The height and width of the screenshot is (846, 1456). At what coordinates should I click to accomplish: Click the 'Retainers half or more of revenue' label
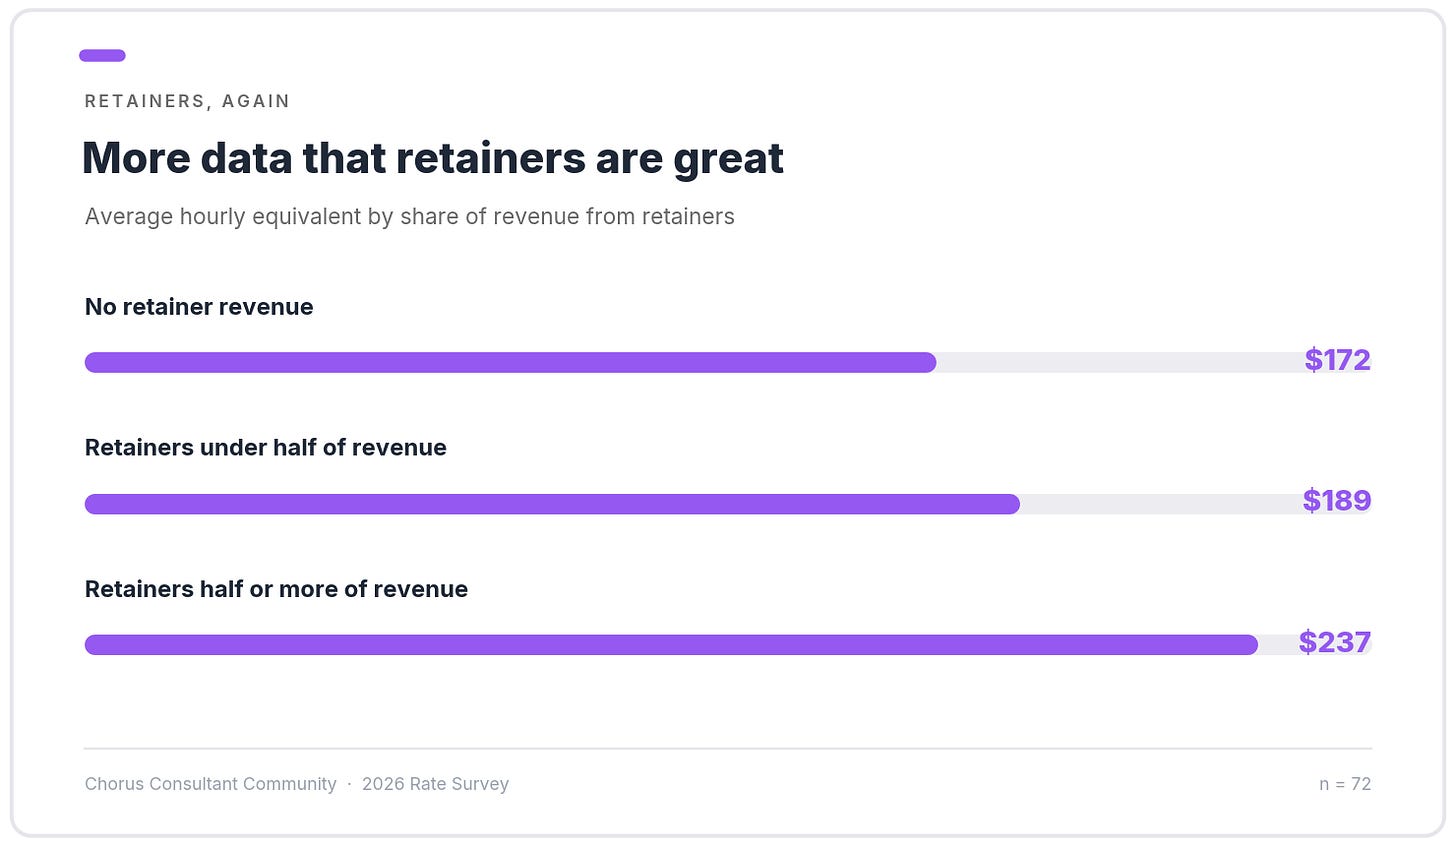tap(276, 589)
